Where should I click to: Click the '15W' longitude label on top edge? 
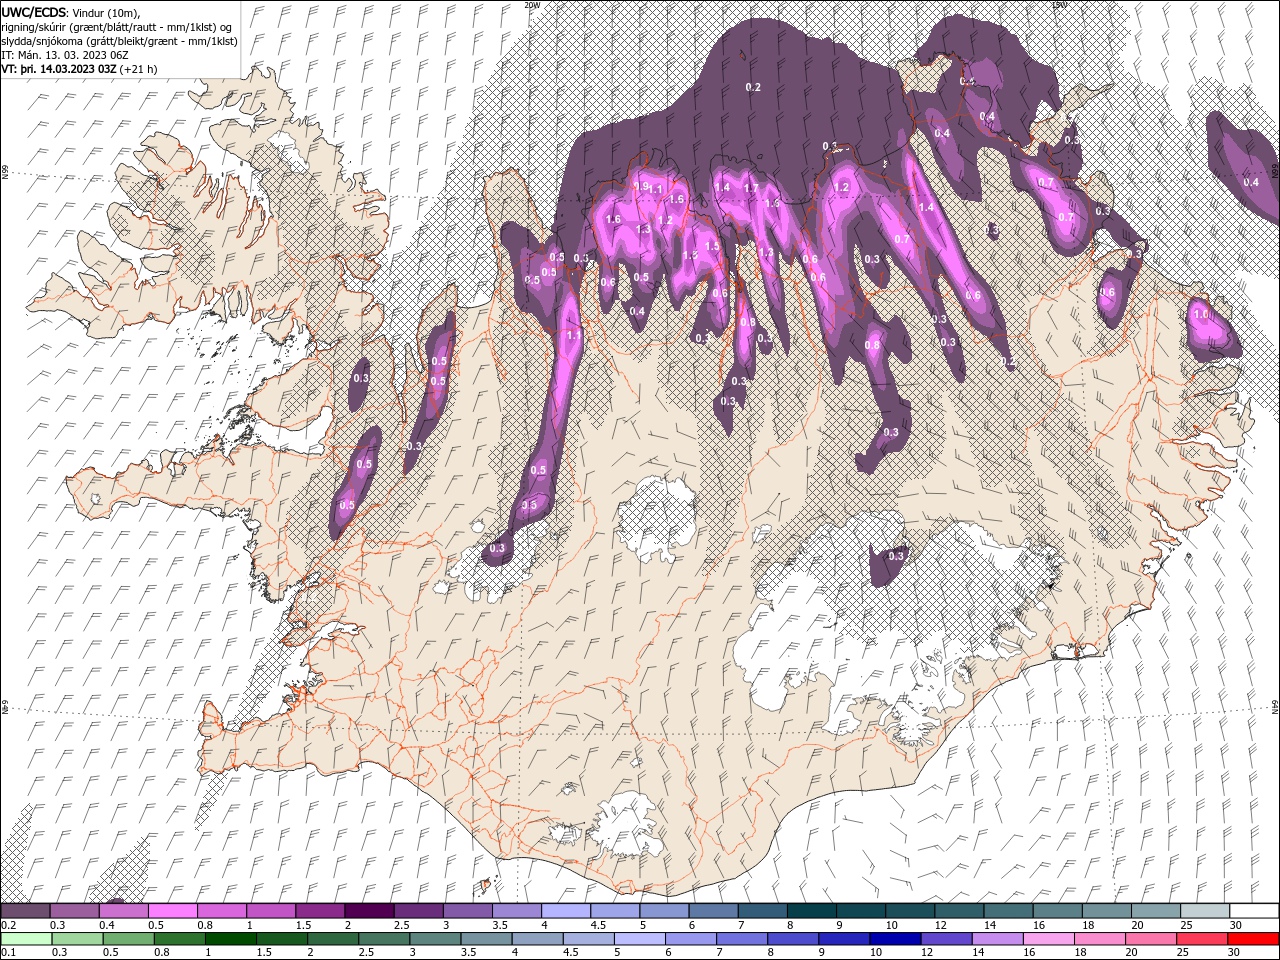1059,4
